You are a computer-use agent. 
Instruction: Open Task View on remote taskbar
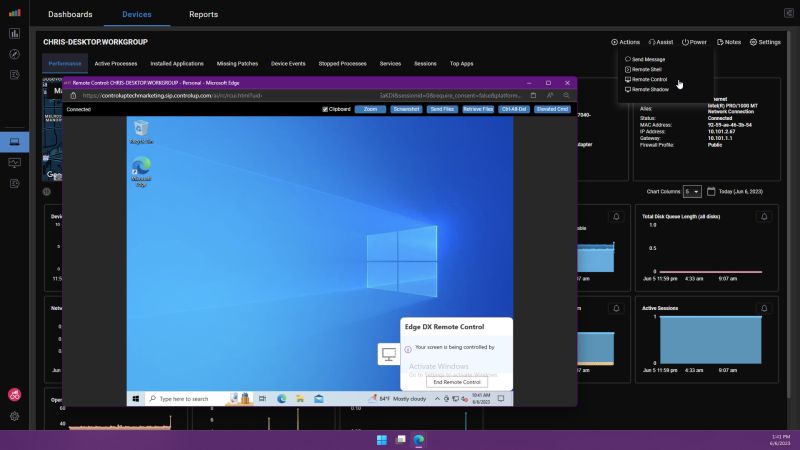(262, 399)
